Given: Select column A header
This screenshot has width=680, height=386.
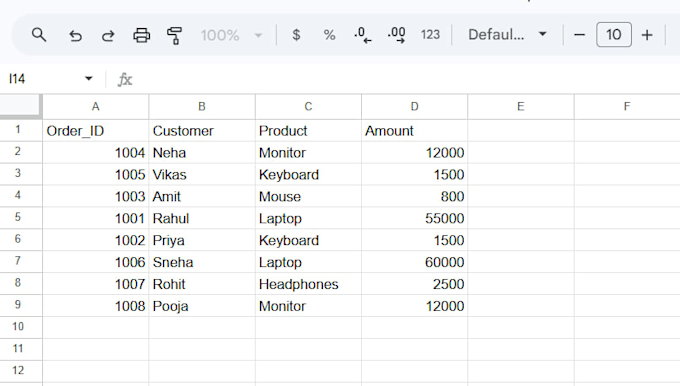Looking at the screenshot, I should (95, 107).
